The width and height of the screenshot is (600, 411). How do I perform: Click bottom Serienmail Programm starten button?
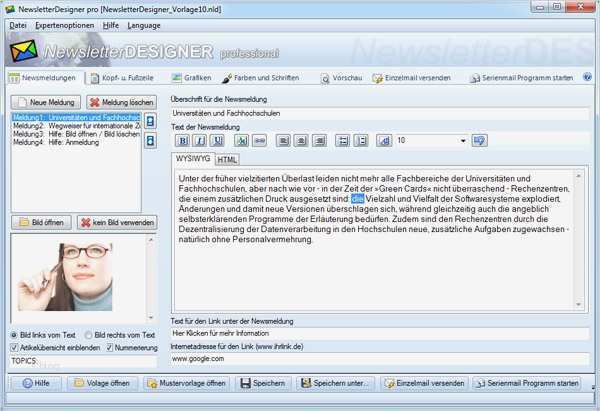[x=527, y=383]
